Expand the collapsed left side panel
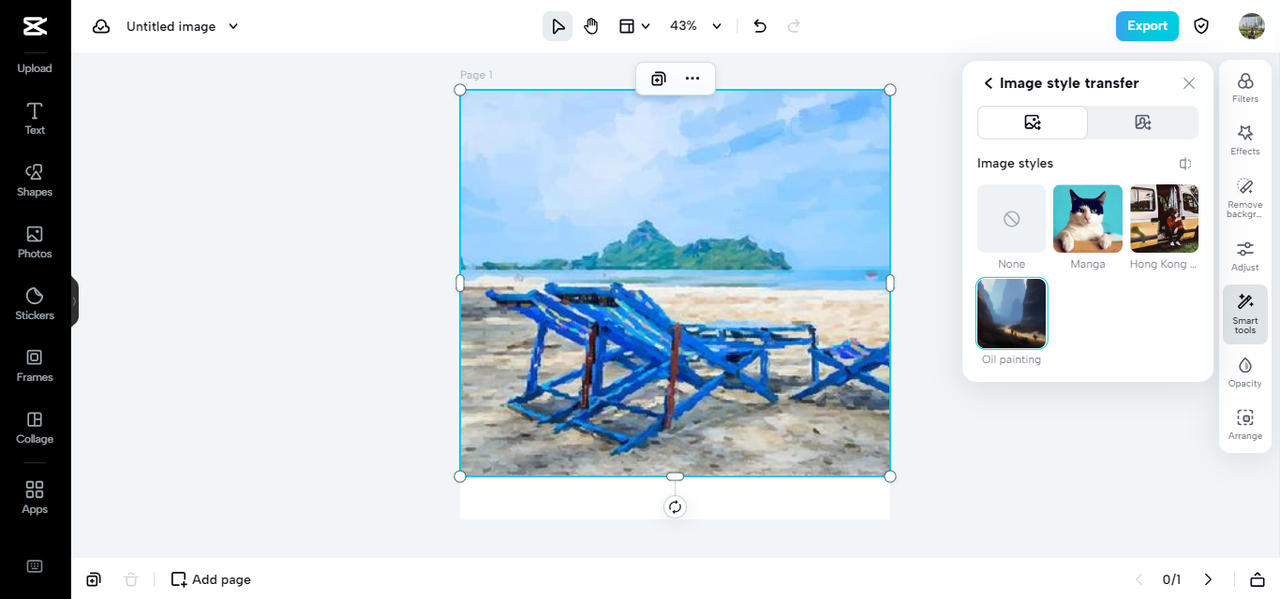Viewport: 1280px width, 599px height. coord(74,301)
